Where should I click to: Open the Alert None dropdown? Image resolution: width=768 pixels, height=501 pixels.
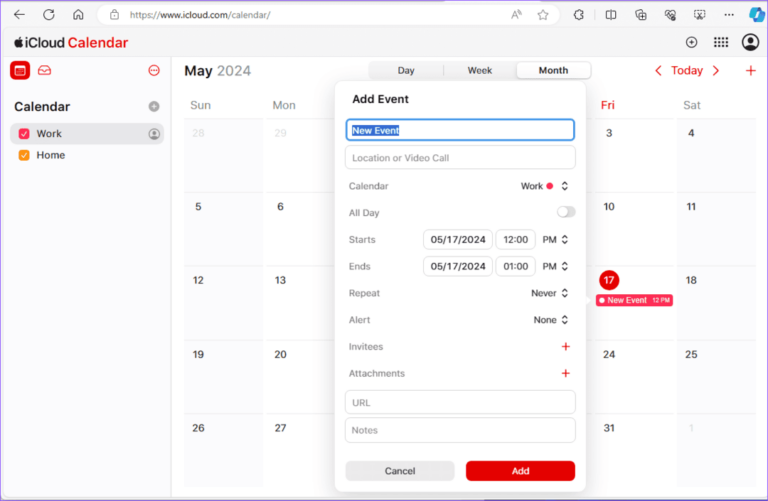[551, 320]
